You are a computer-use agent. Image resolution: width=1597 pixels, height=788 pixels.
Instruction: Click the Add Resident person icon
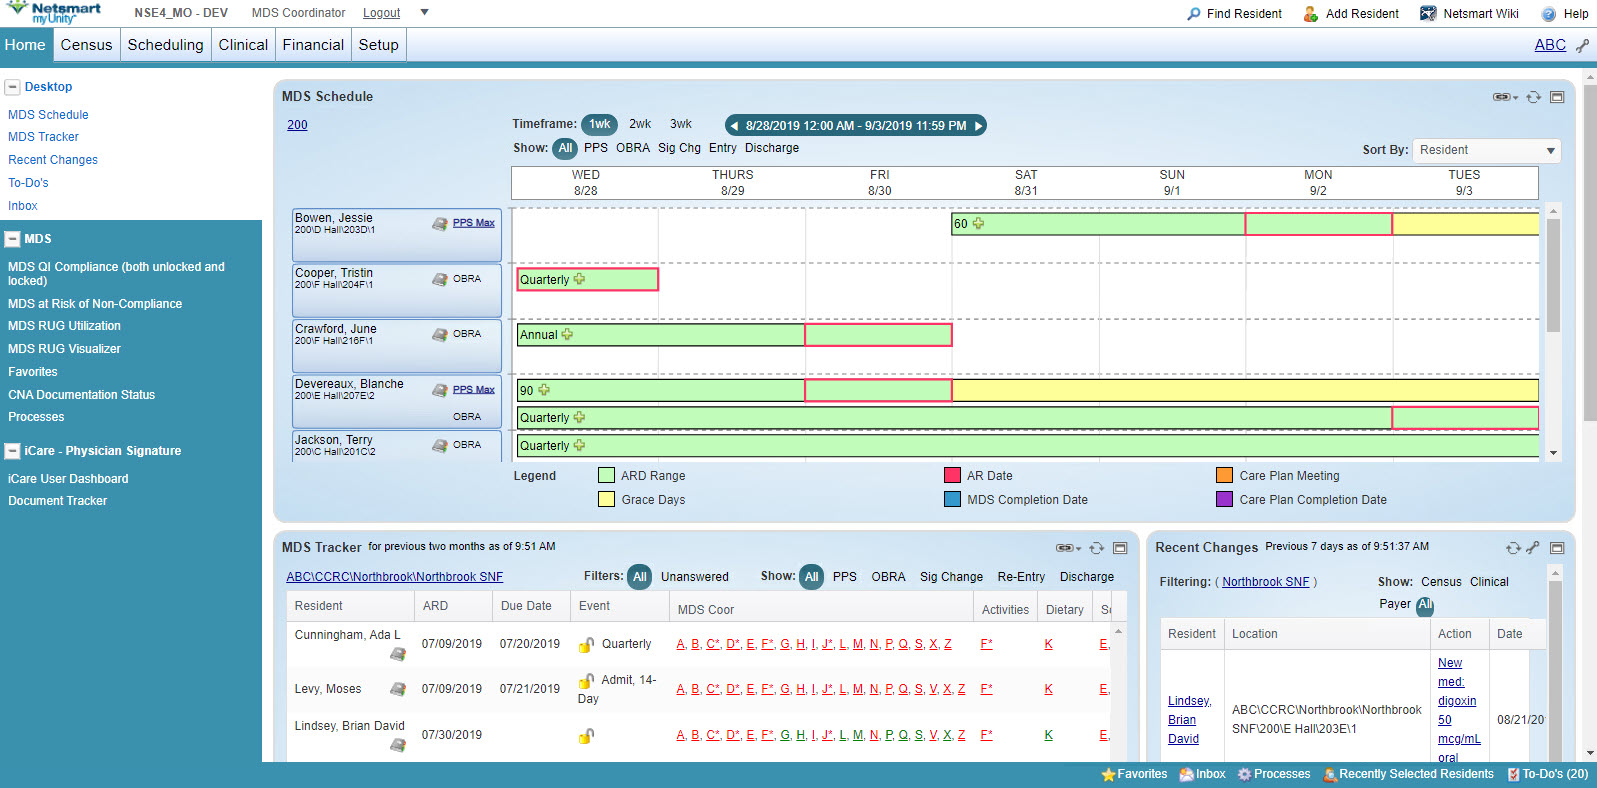[1310, 14]
